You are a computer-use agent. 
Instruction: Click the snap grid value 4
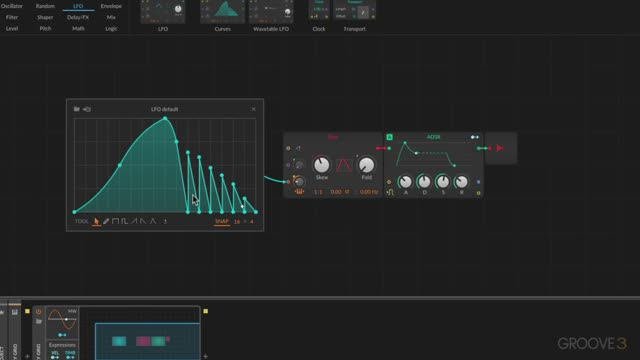pos(251,221)
